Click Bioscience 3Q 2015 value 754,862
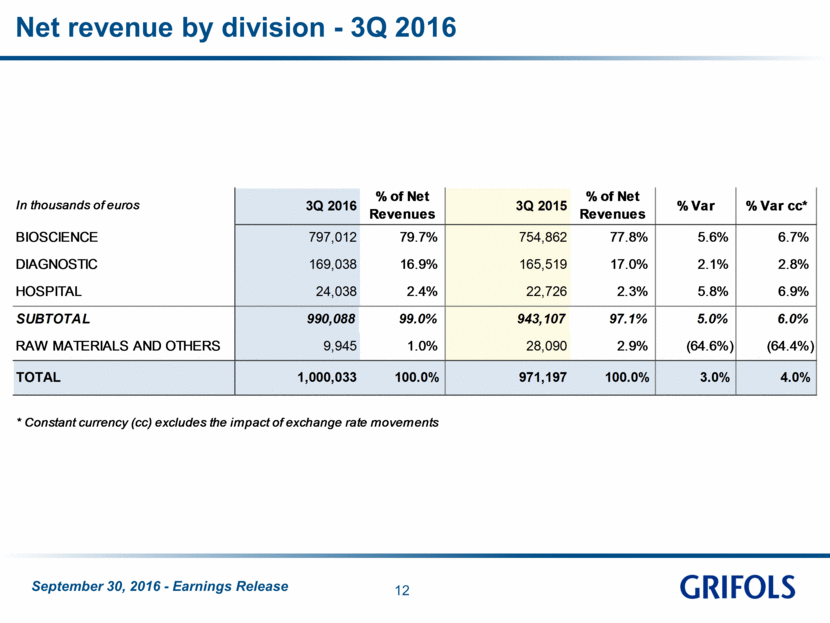 click(x=543, y=237)
